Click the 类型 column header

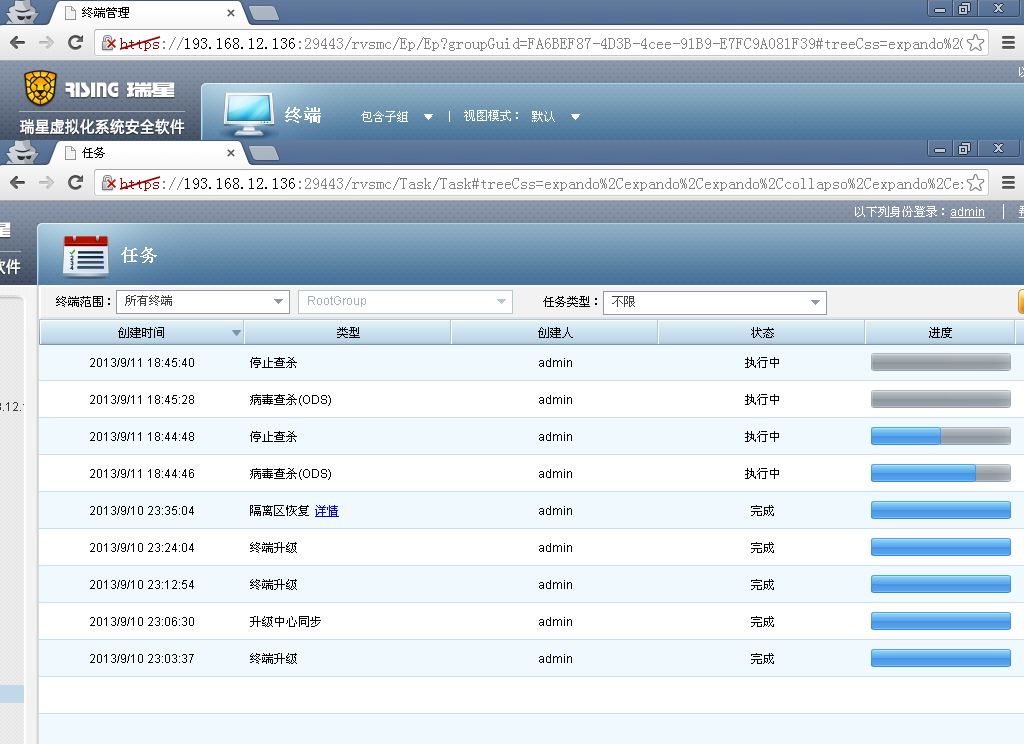(x=347, y=332)
